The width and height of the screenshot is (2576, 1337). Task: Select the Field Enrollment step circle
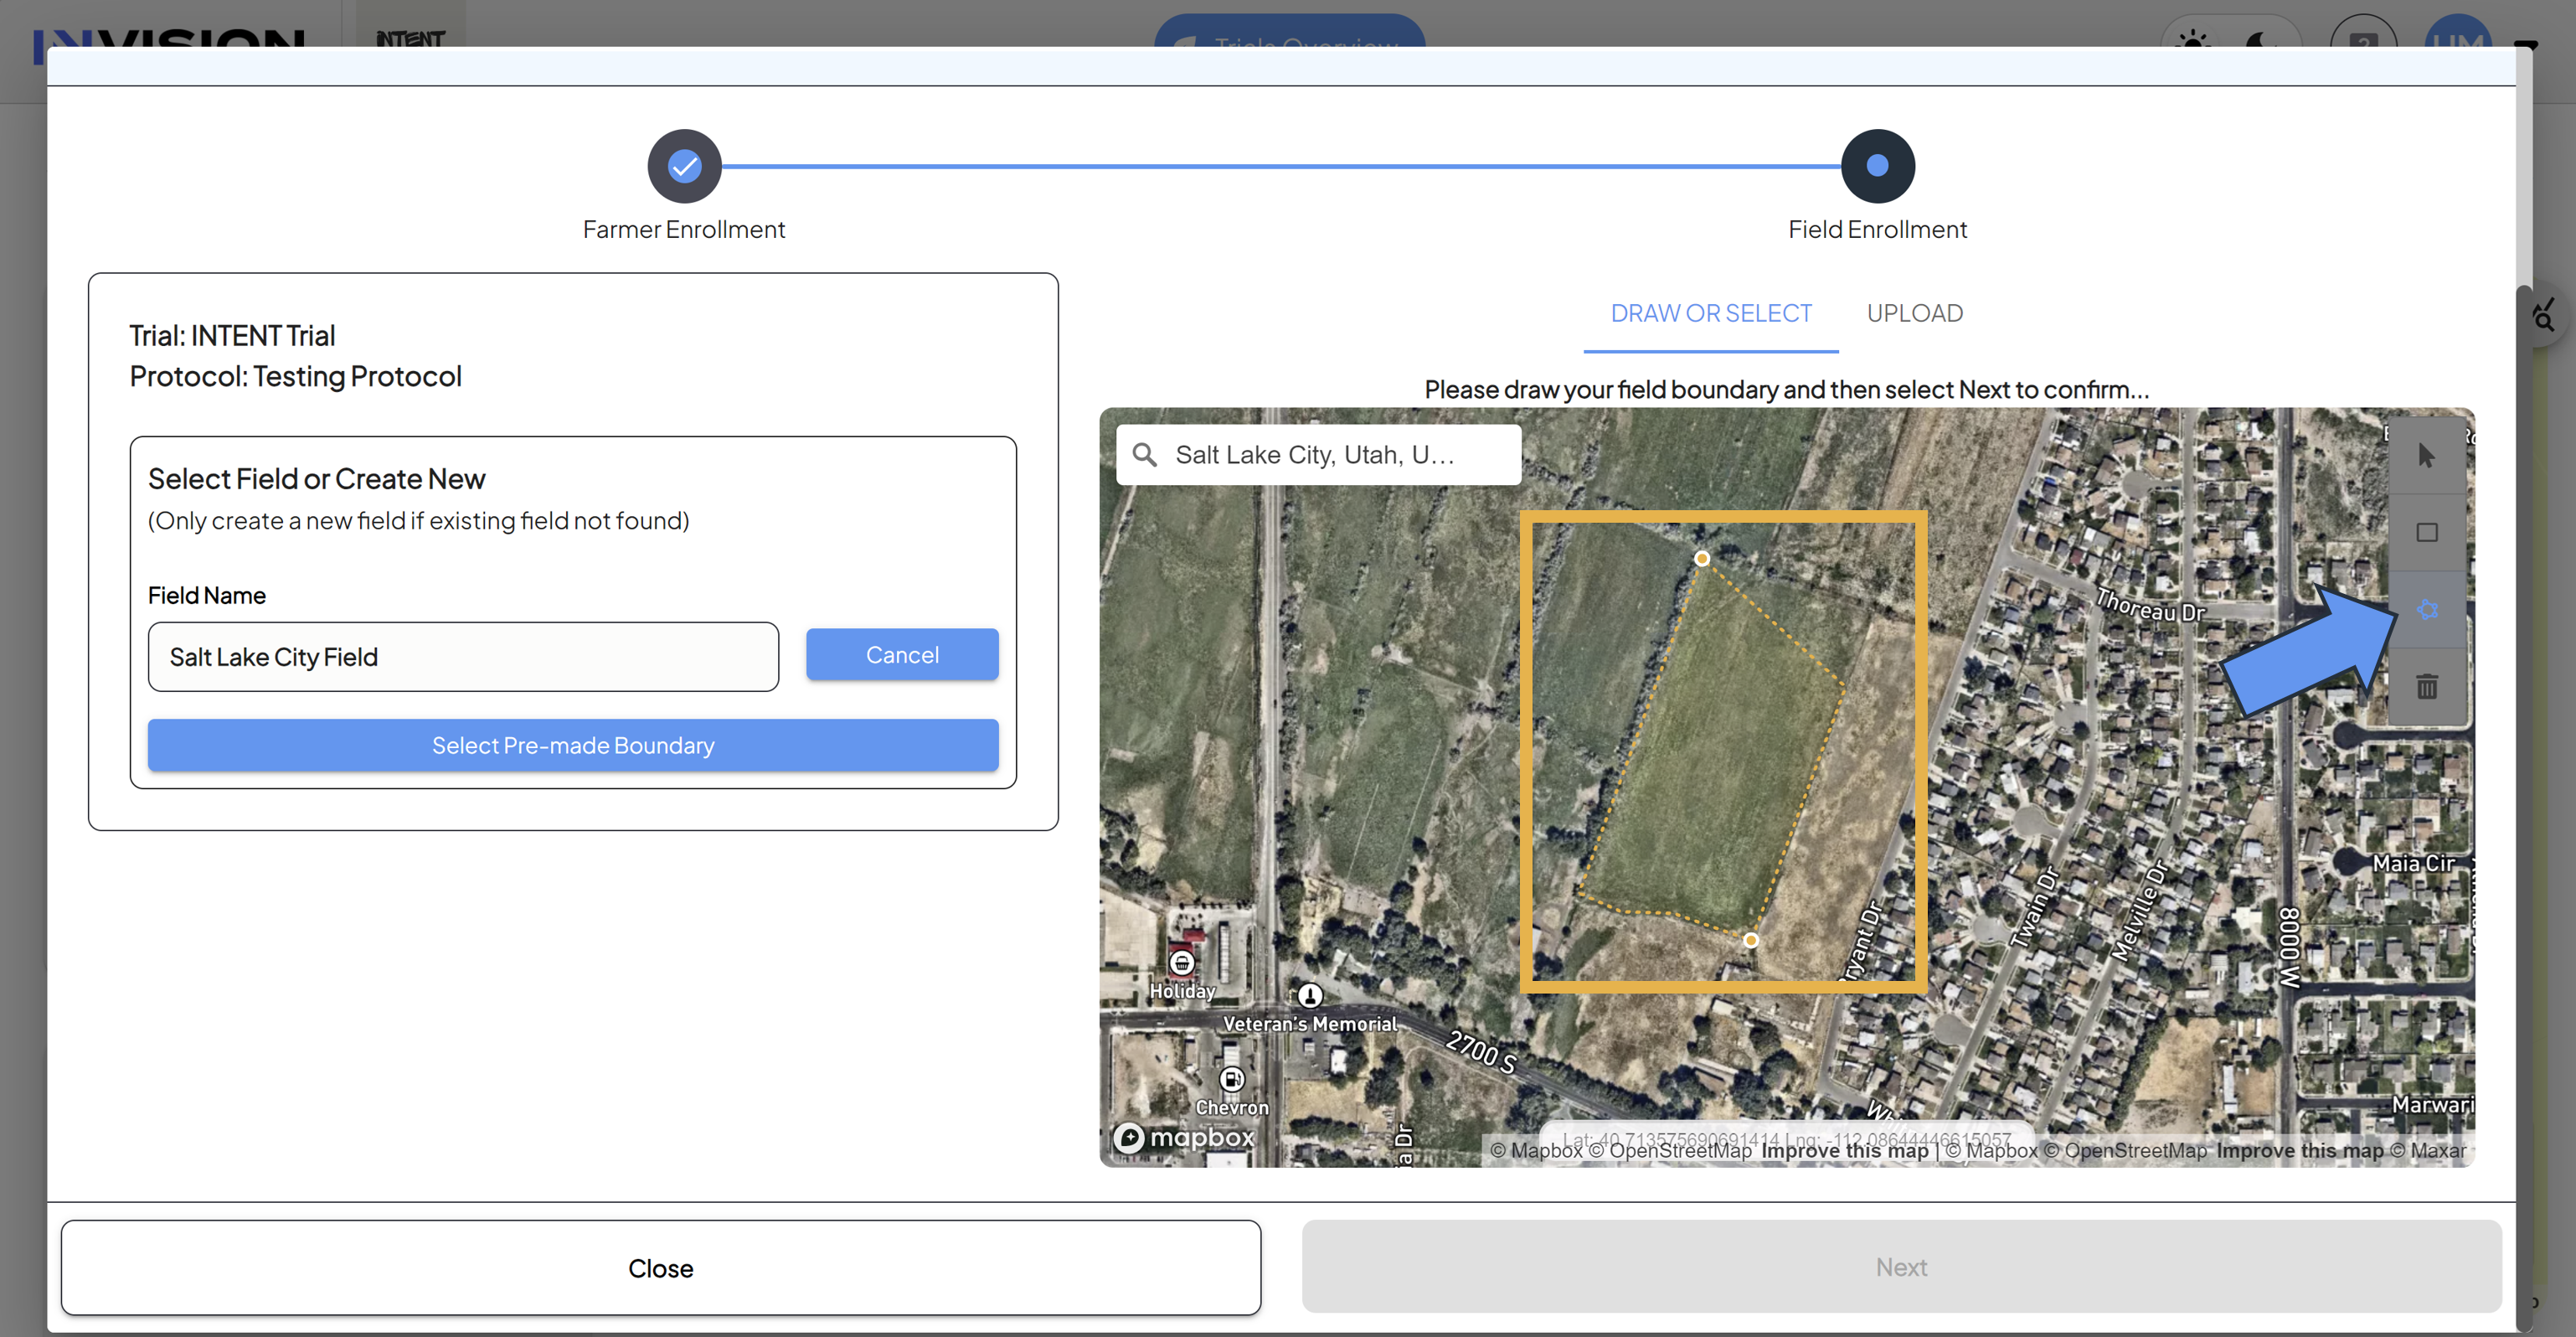(x=1877, y=166)
